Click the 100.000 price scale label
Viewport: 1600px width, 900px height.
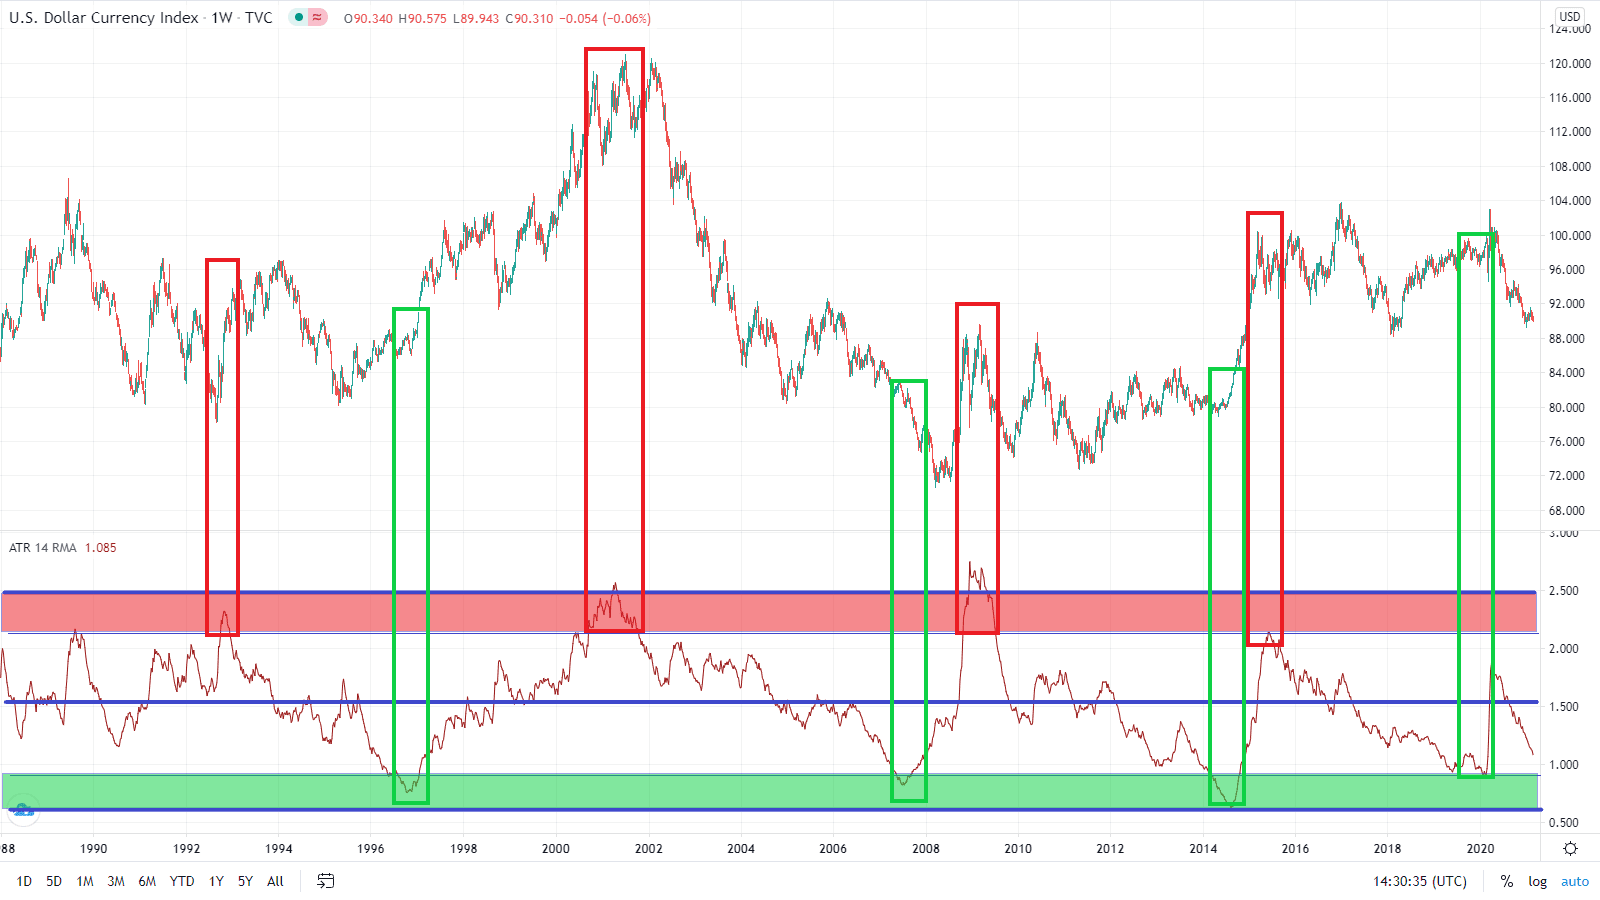pyautogui.click(x=1570, y=235)
